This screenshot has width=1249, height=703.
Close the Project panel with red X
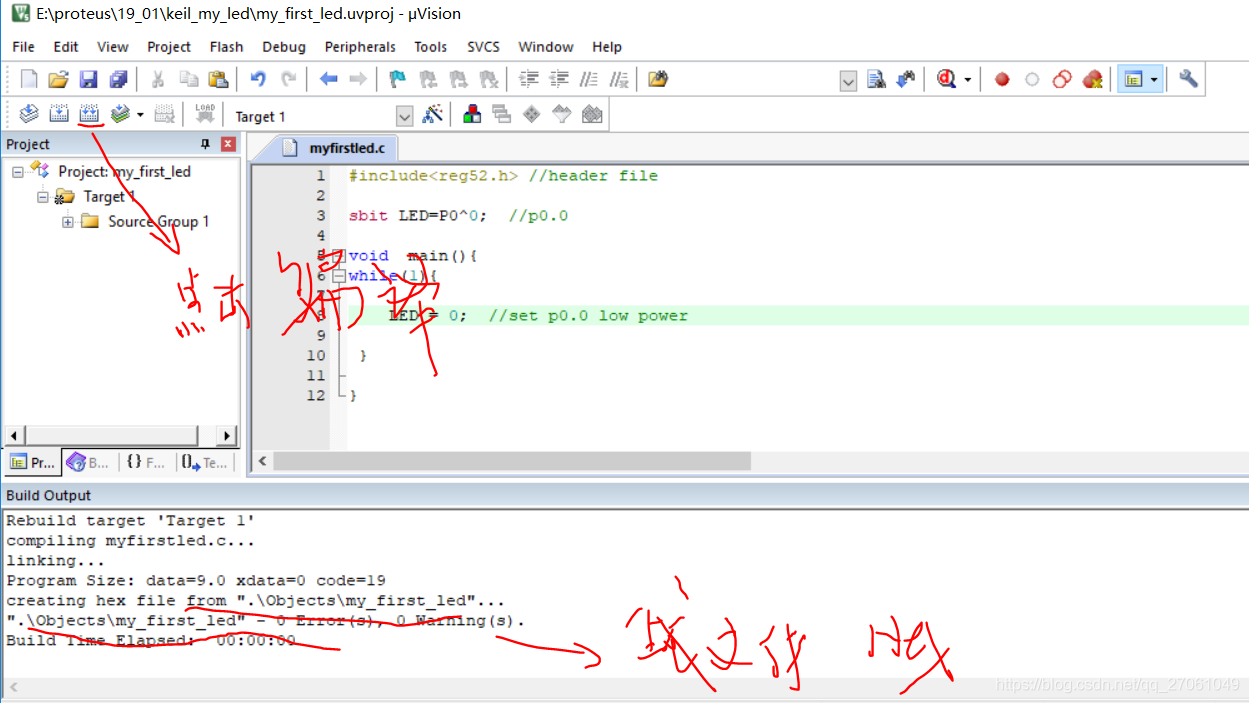point(228,144)
